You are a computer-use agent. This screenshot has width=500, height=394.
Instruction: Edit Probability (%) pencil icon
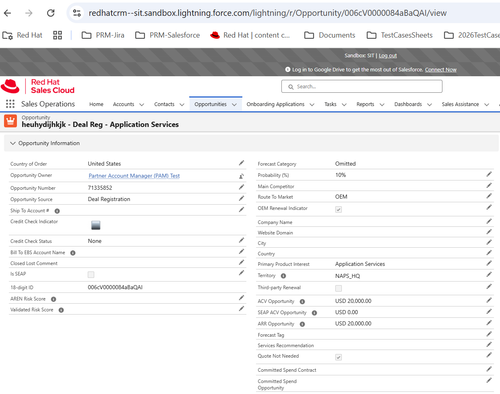489,174
